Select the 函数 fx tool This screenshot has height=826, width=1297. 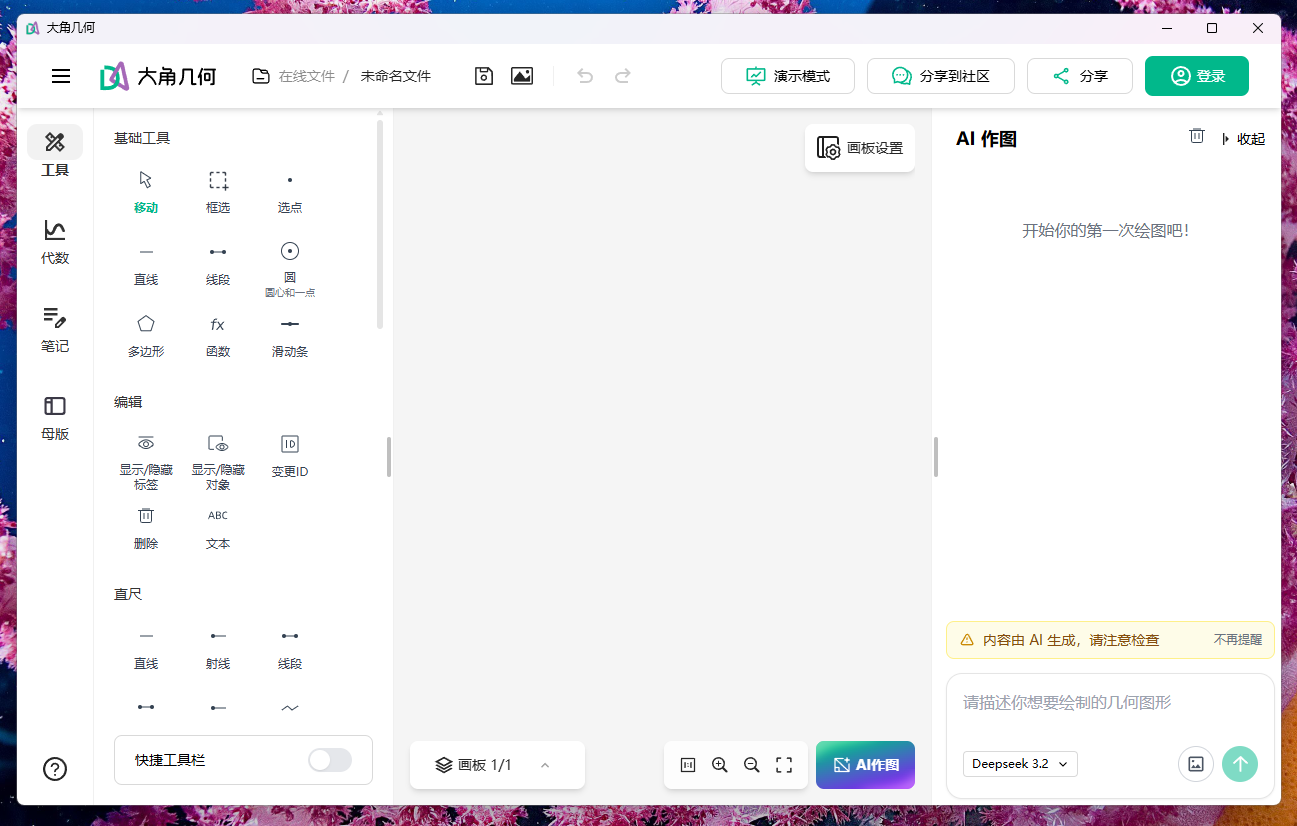(x=217, y=334)
